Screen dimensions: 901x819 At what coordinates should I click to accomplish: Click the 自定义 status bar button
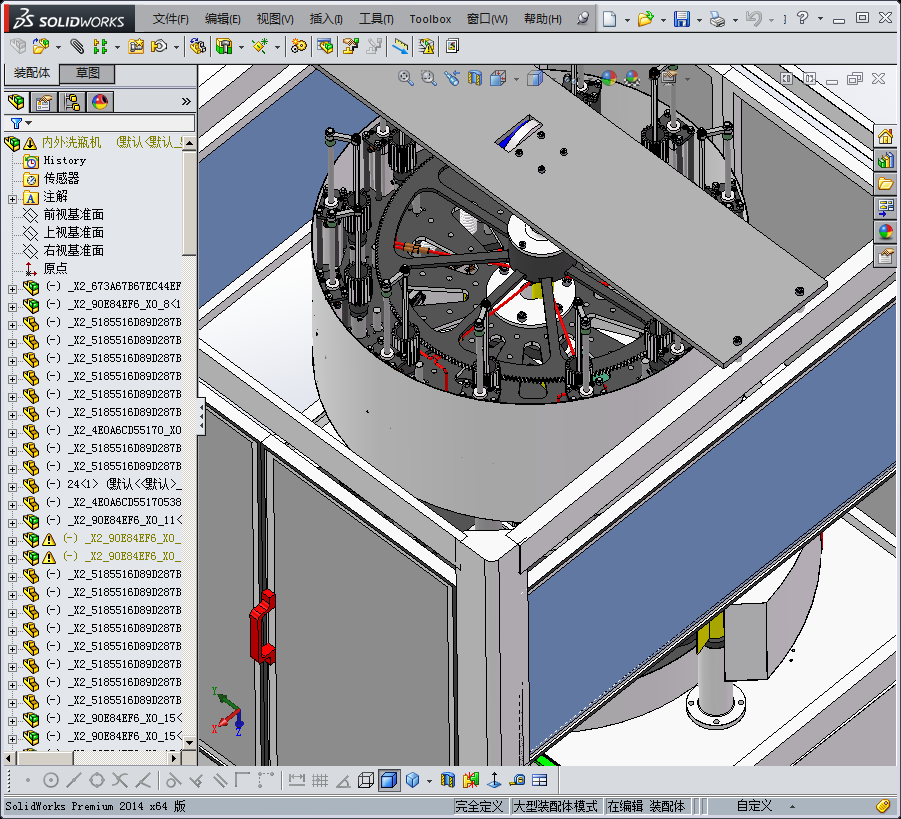pos(754,806)
